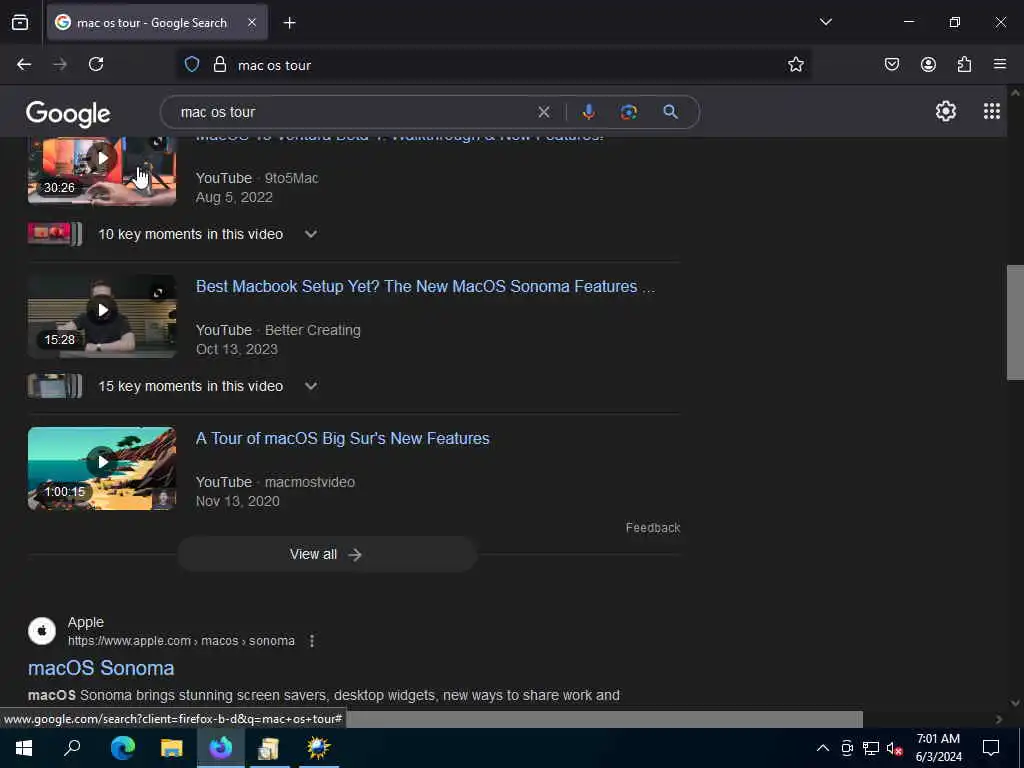Bookmark this page with the star
Viewport: 1024px width, 768px height.
click(795, 64)
